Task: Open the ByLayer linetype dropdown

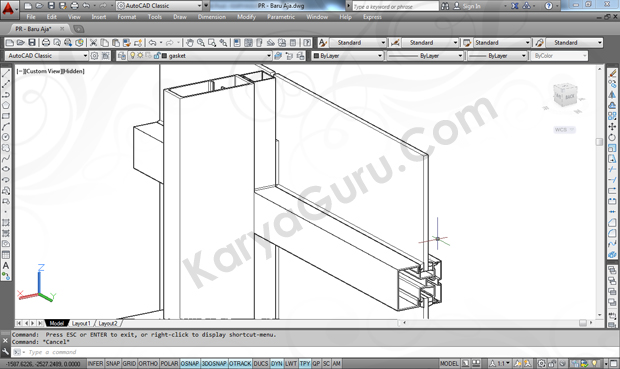Action: coord(425,56)
